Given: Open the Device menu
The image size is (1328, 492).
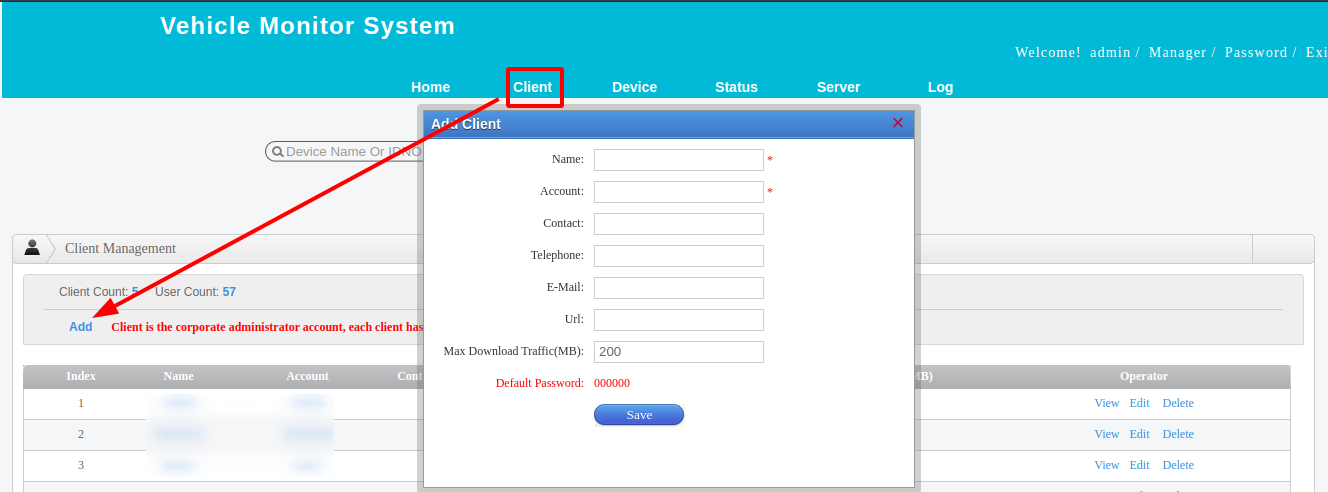Looking at the screenshot, I should 634,87.
